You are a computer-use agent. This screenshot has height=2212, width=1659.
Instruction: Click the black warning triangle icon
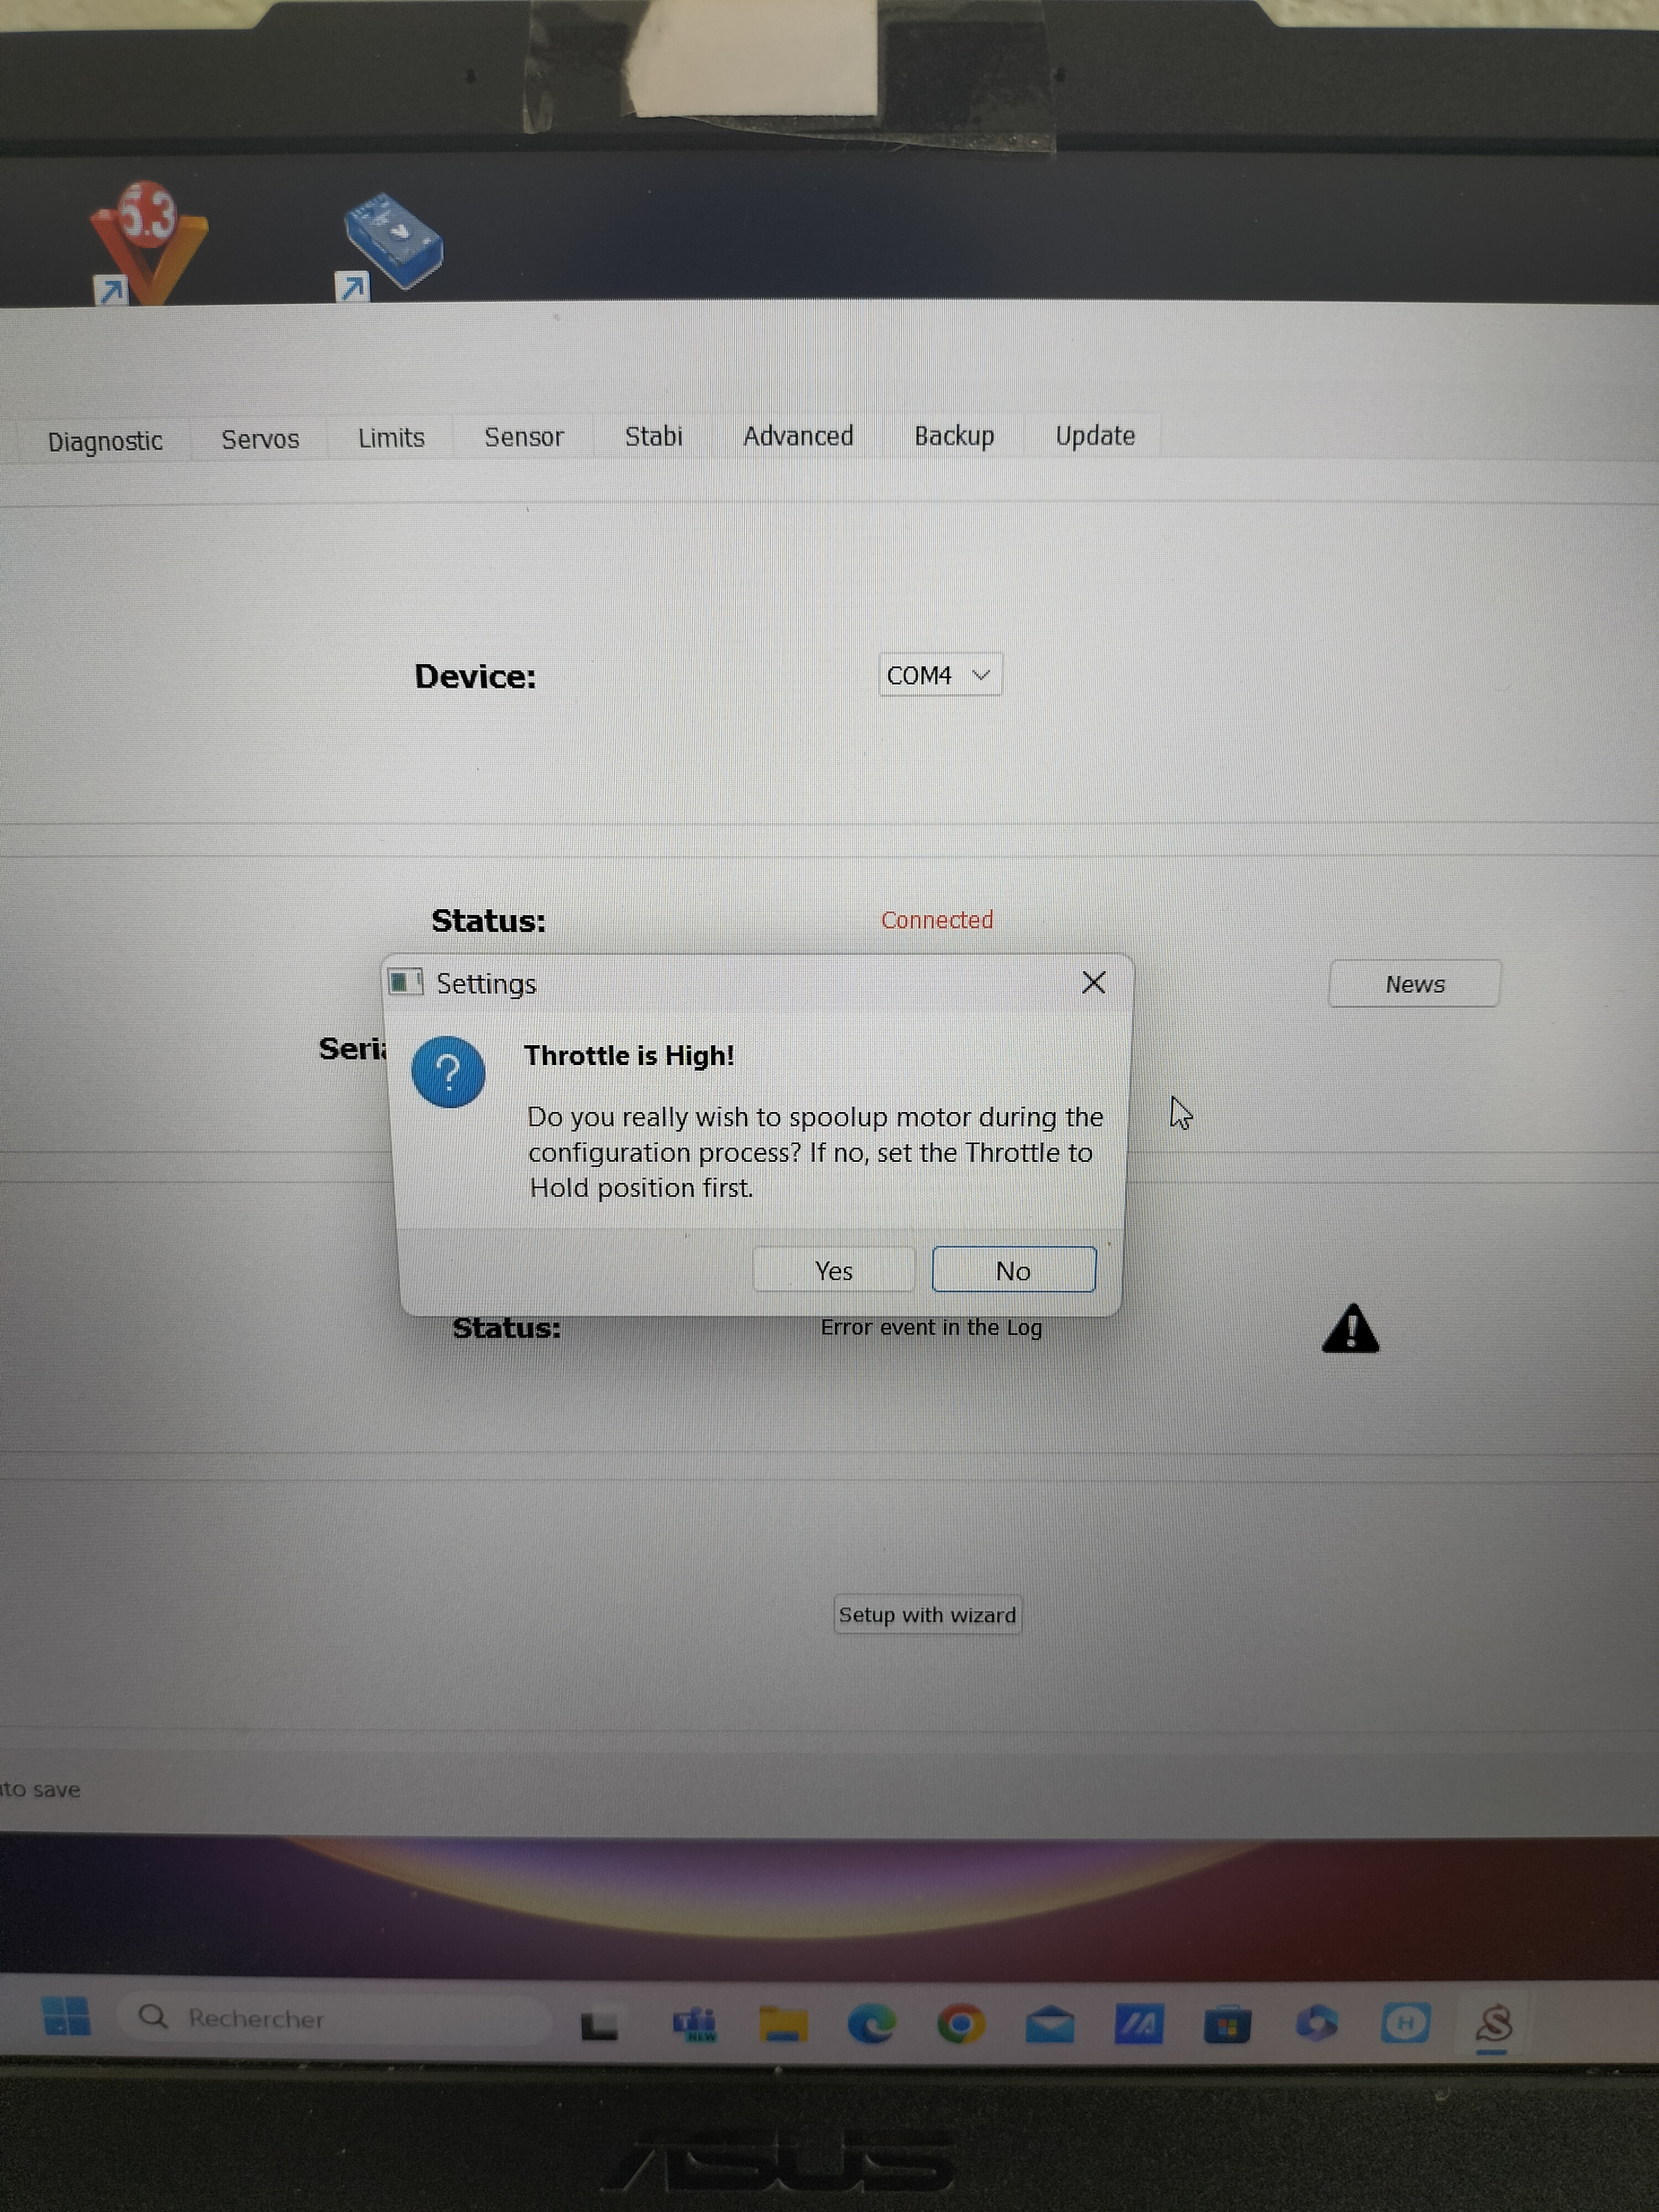click(x=1350, y=1329)
